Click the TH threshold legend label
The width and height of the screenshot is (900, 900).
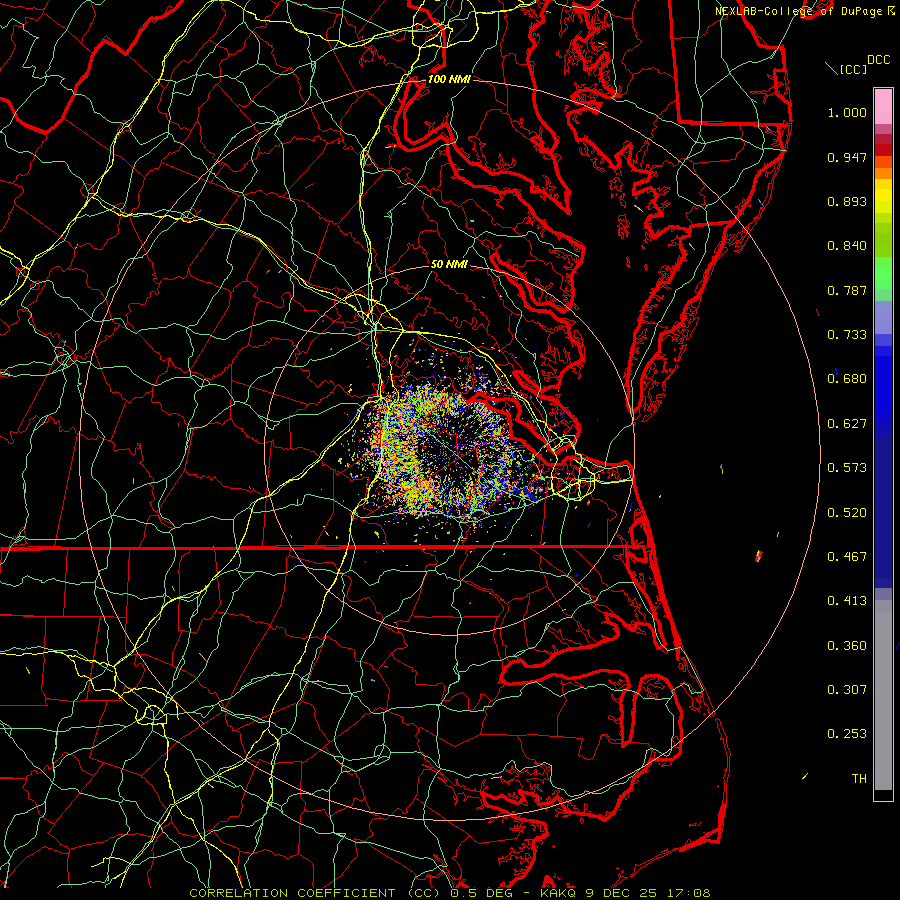[x=859, y=779]
